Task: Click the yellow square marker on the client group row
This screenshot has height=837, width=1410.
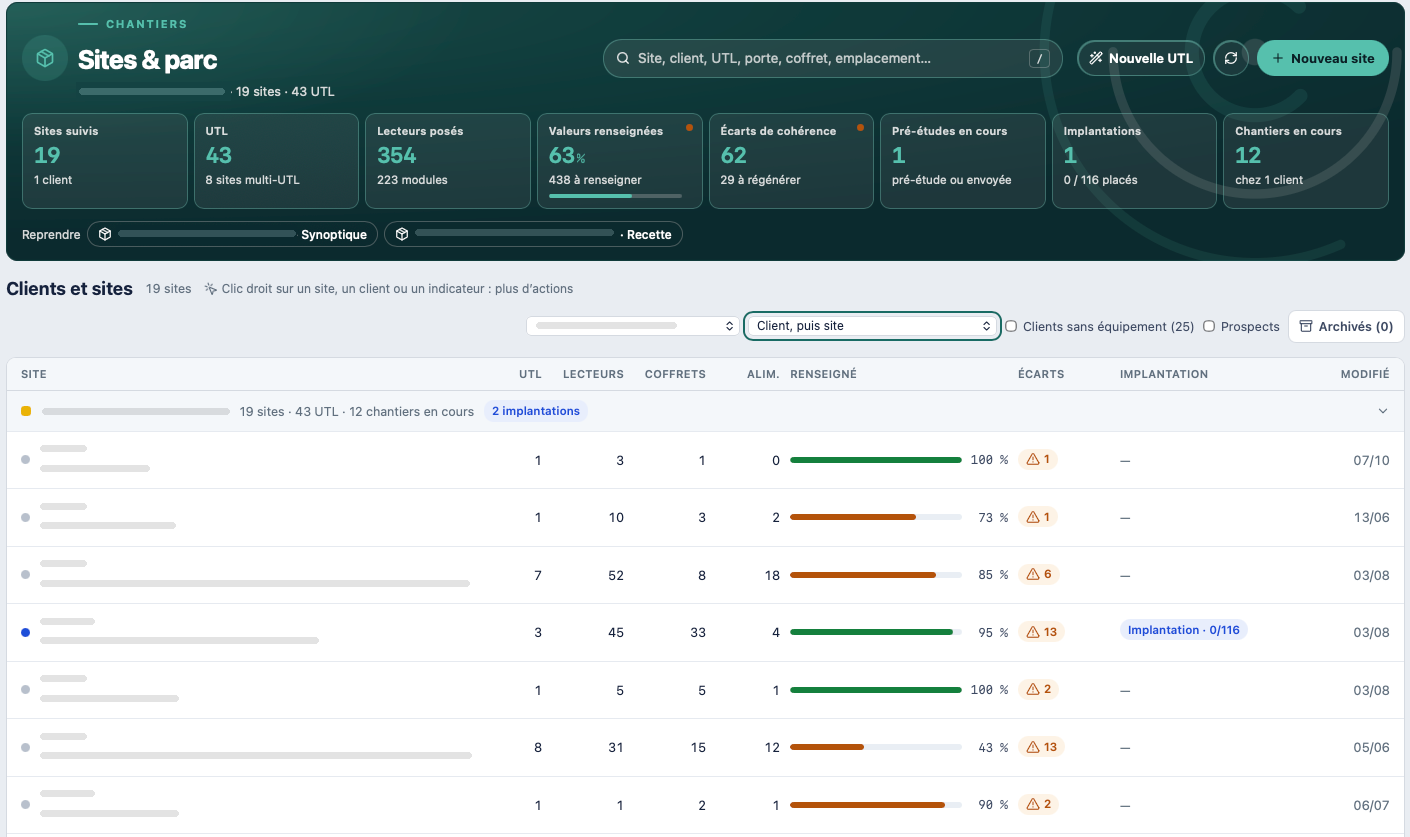Action: (x=26, y=411)
